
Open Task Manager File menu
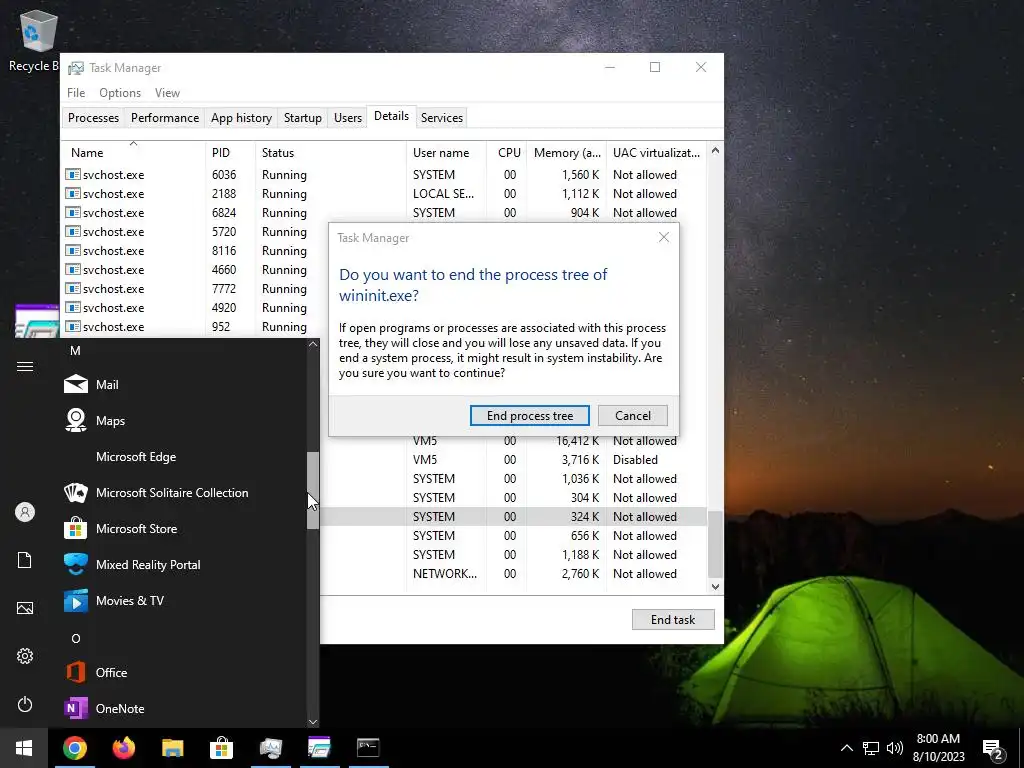(x=76, y=93)
